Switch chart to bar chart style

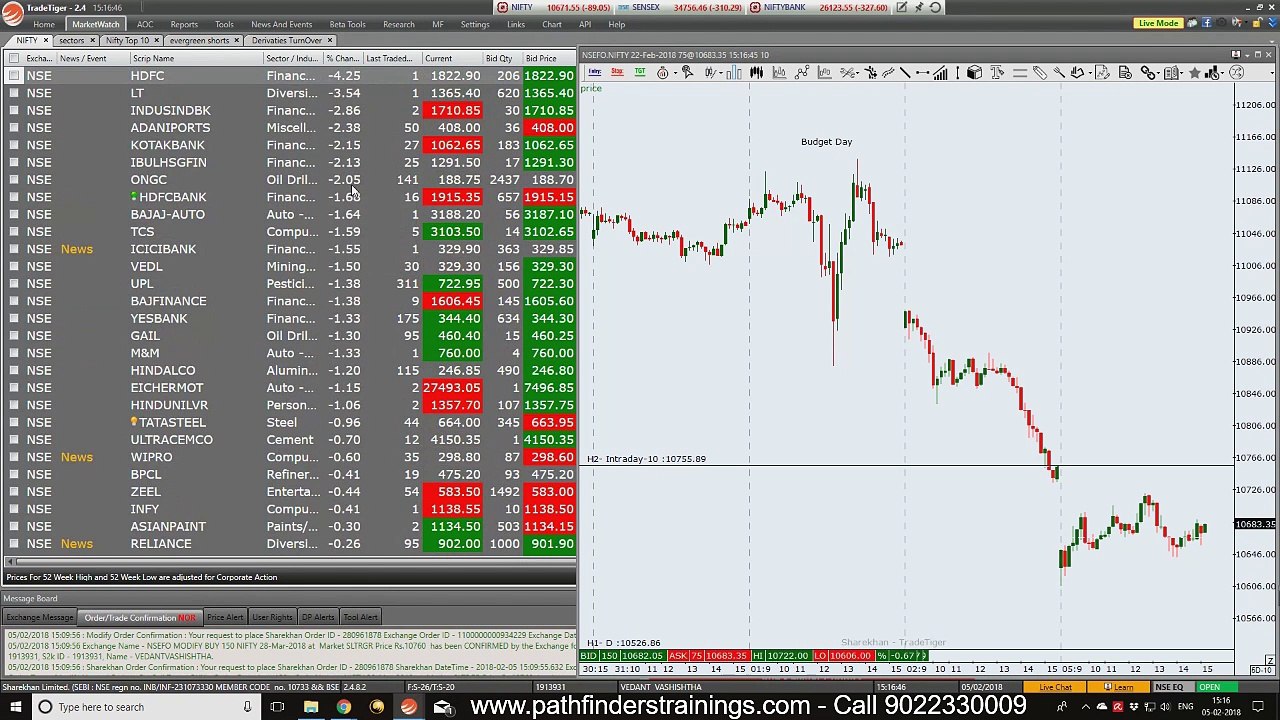(x=734, y=72)
